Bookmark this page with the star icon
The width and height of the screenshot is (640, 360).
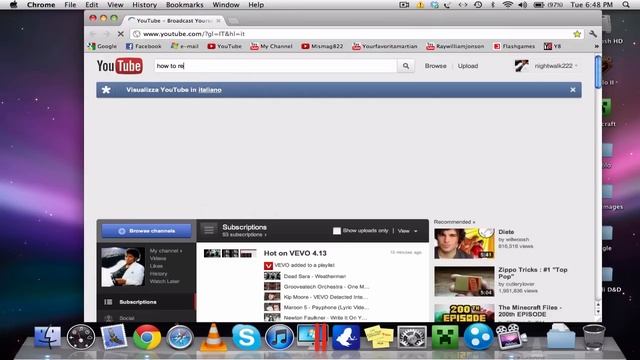coord(577,34)
